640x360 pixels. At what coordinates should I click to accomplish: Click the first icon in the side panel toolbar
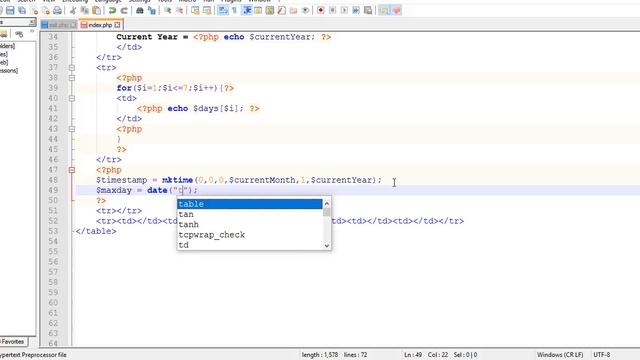[x=4, y=33]
